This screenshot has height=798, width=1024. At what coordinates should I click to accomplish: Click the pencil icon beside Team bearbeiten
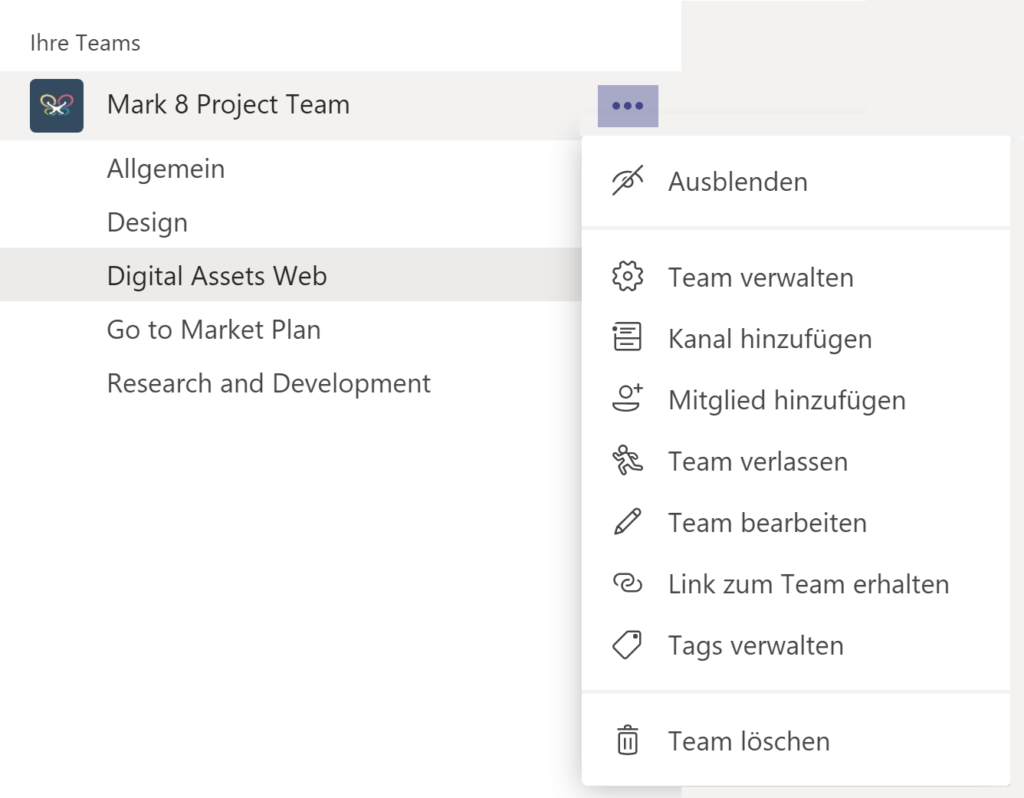click(x=627, y=522)
